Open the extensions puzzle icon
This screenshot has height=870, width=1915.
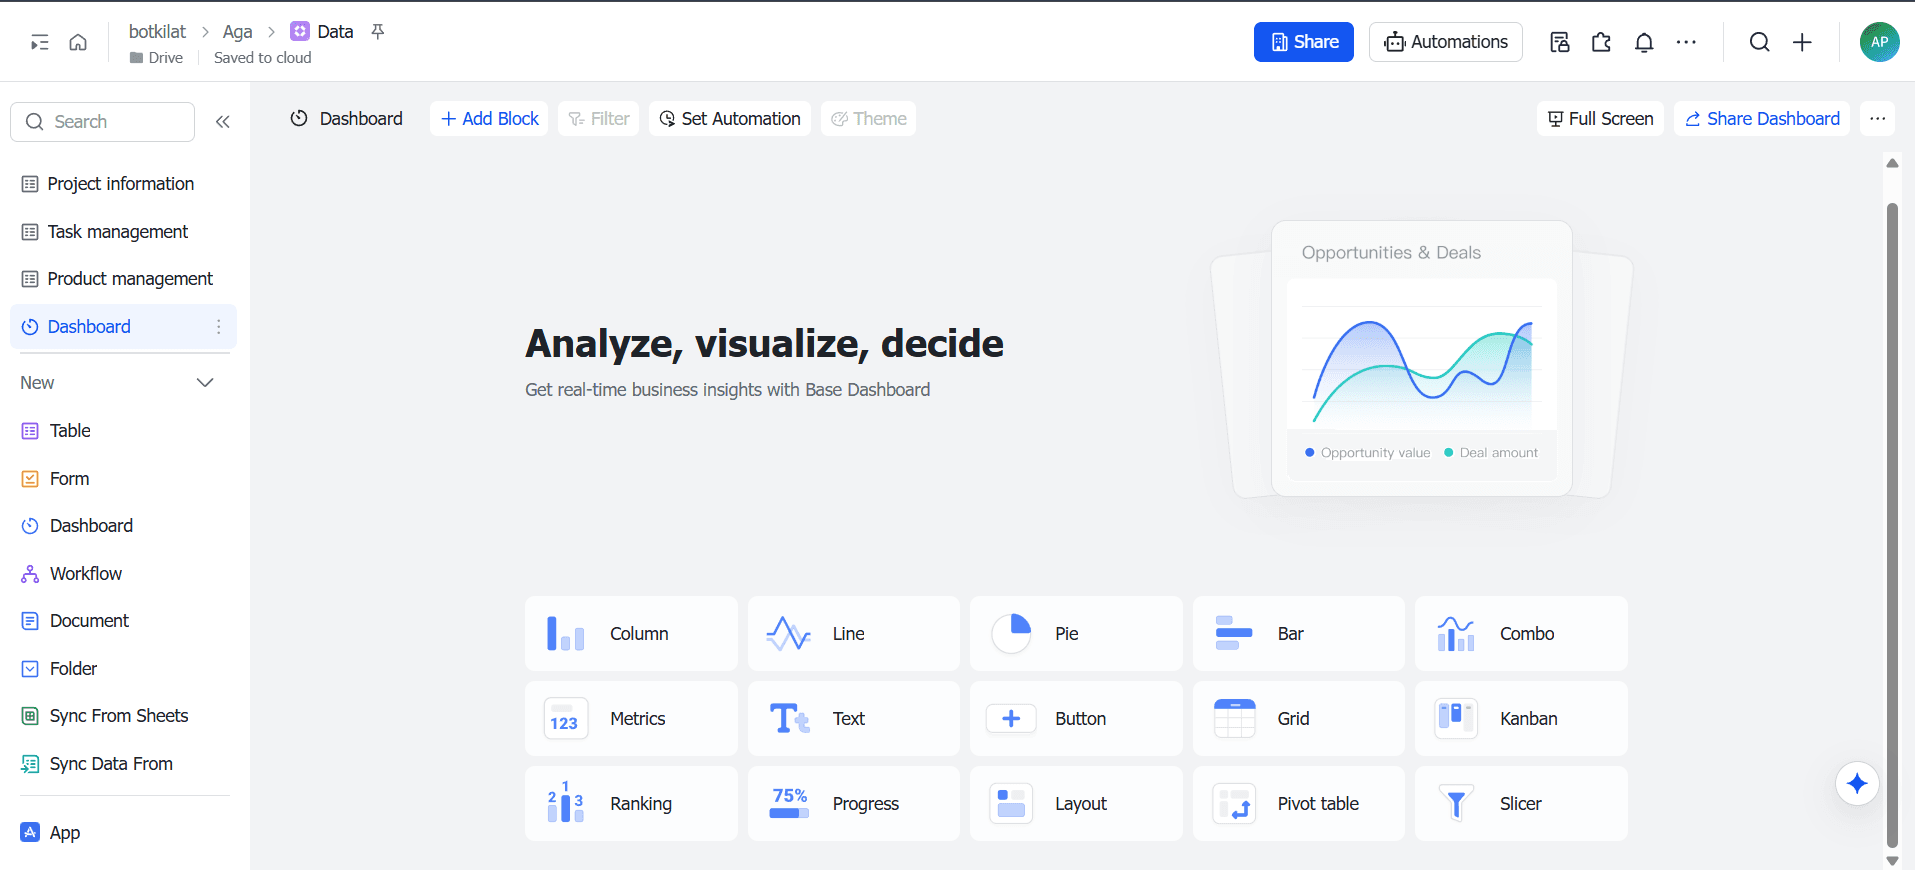1602,42
